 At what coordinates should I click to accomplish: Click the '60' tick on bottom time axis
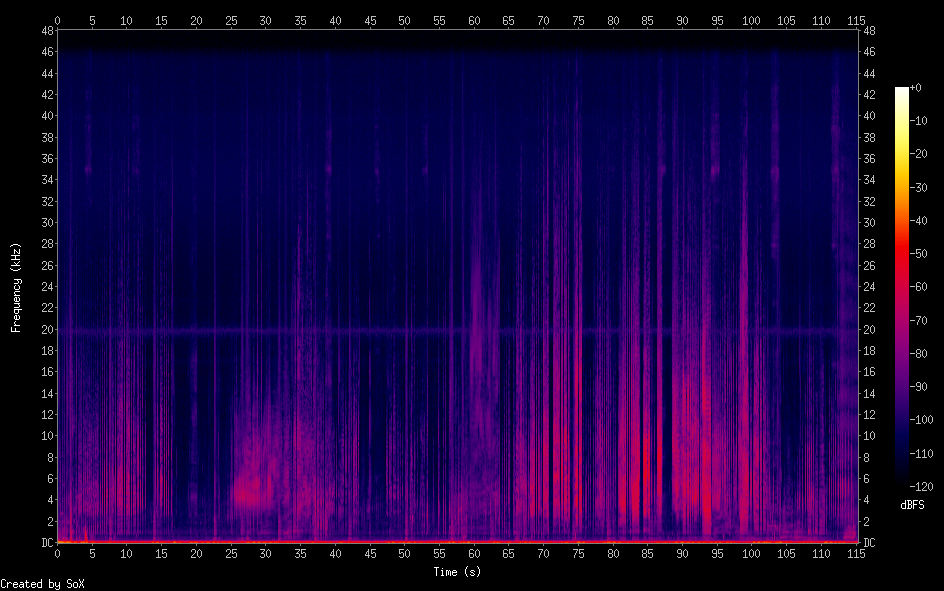[474, 553]
